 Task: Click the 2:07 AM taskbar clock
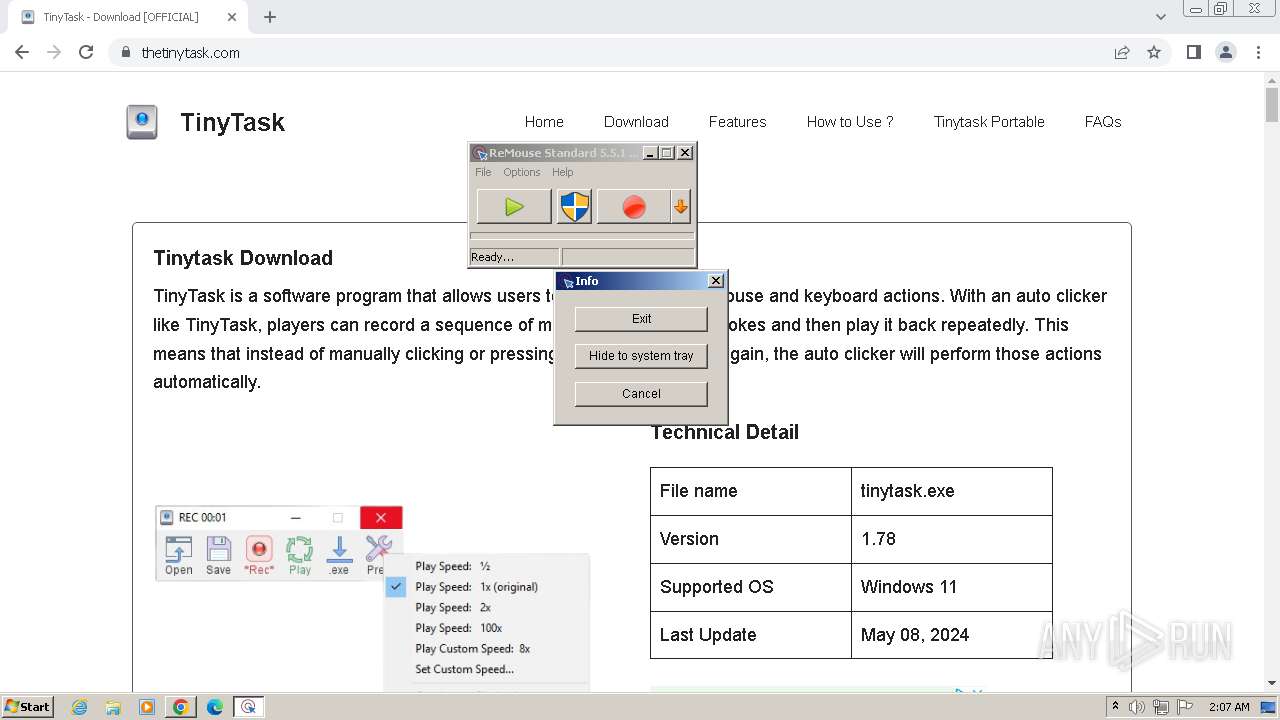(x=1230, y=707)
